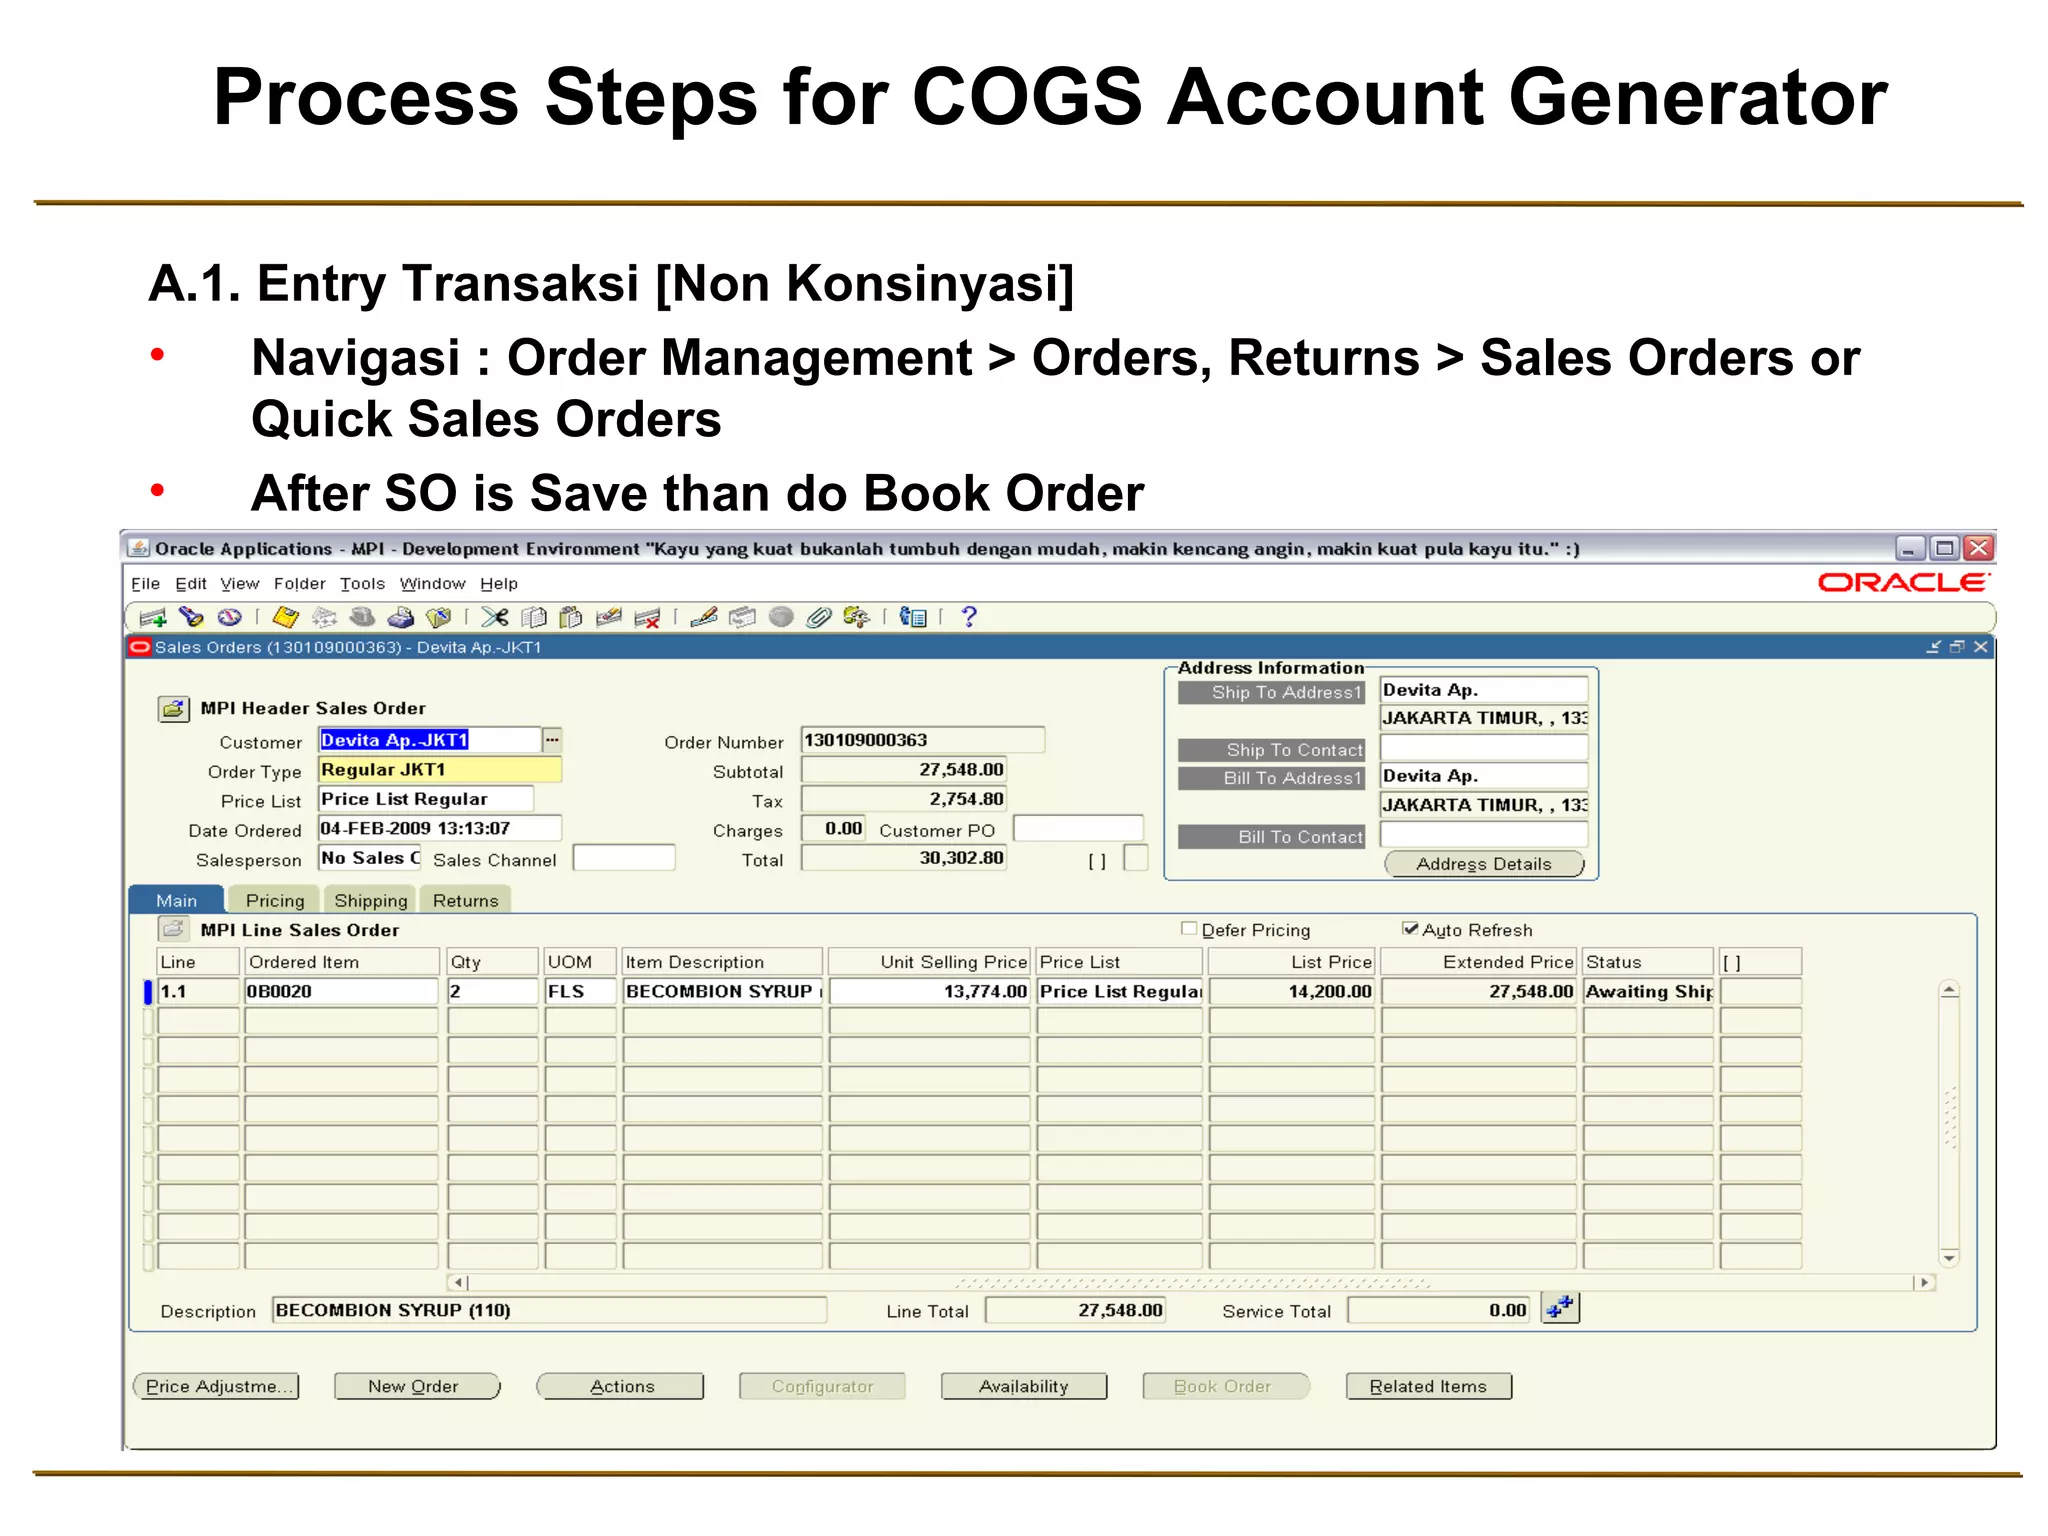Click the Attachments paperclip icon

(x=819, y=618)
